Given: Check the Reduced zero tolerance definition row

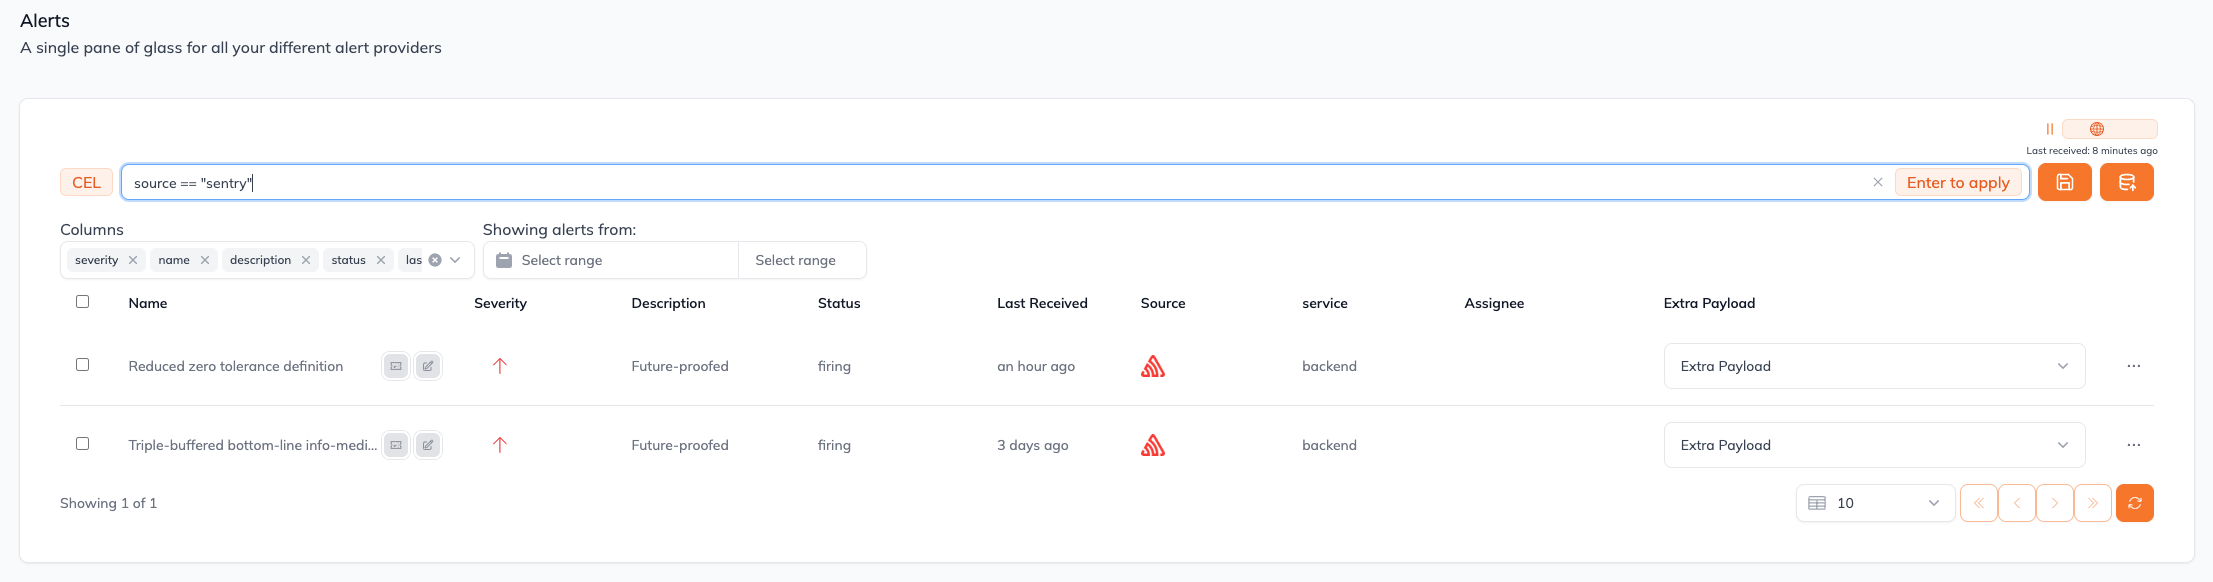Looking at the screenshot, I should tap(83, 364).
